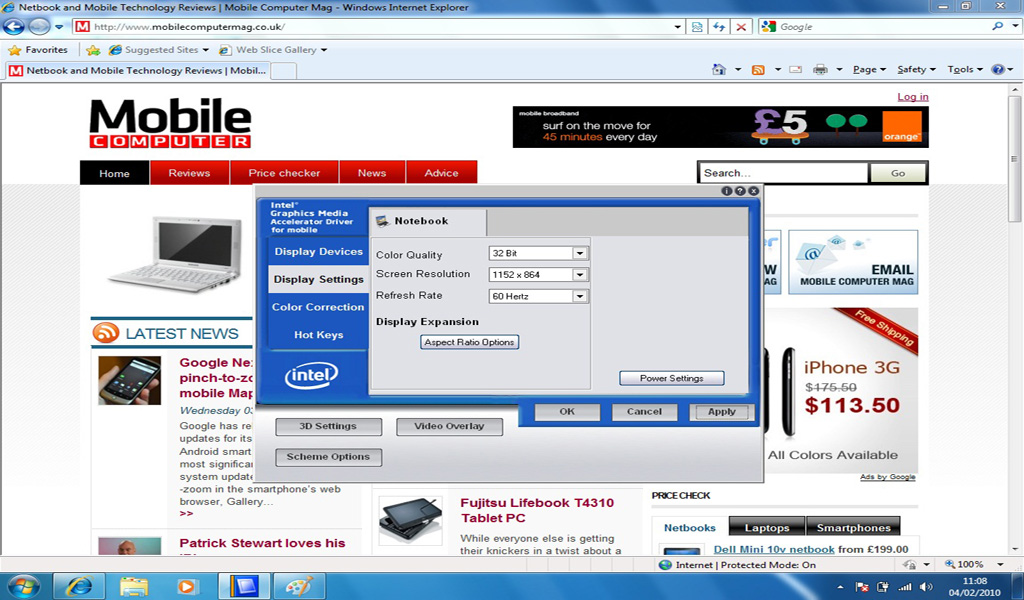Cancel the Intel graphics dialog
Screen dimensions: 1024x600
point(644,412)
